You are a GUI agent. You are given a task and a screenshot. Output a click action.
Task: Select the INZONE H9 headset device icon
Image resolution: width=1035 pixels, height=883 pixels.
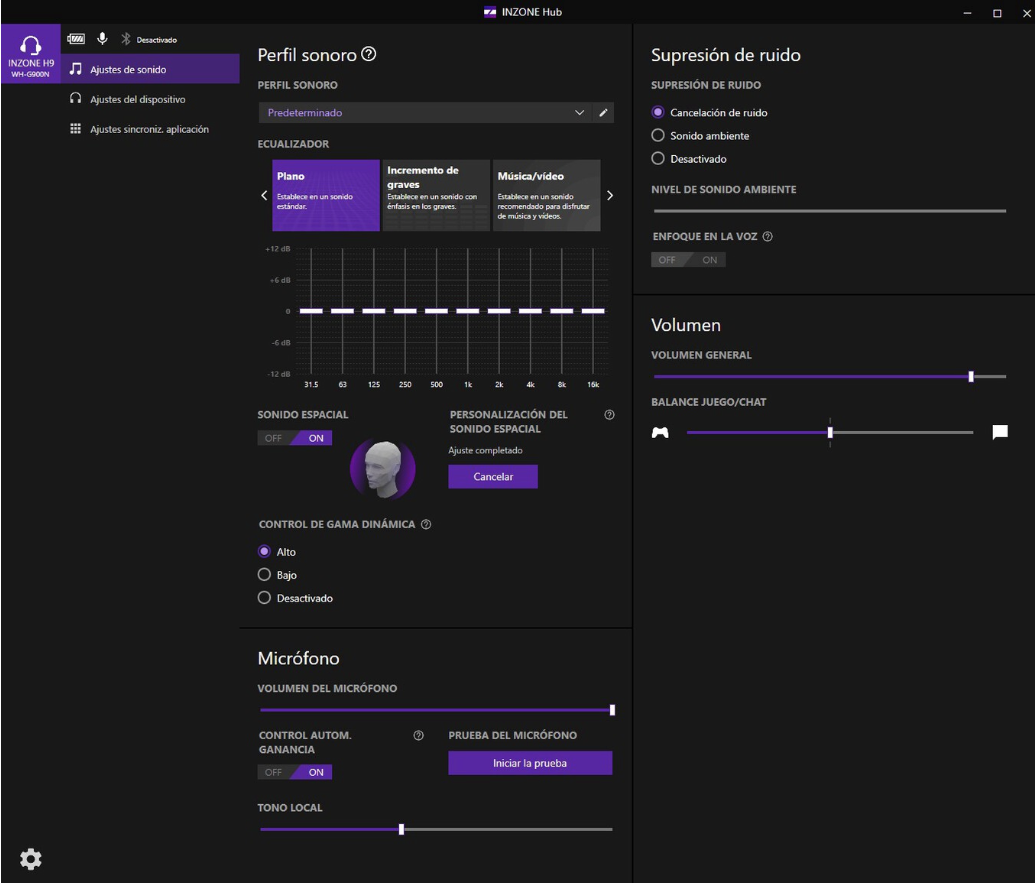click(x=30, y=54)
